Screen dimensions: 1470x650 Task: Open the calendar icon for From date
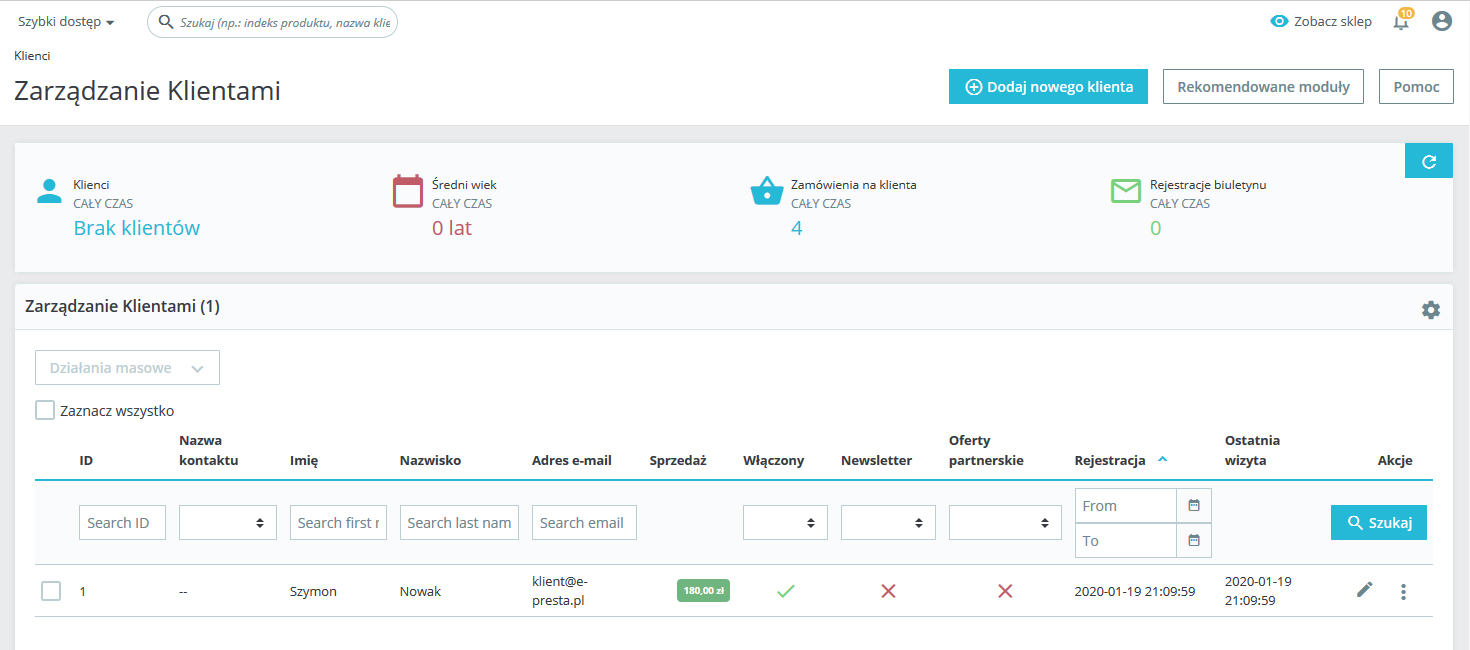pos(1193,506)
